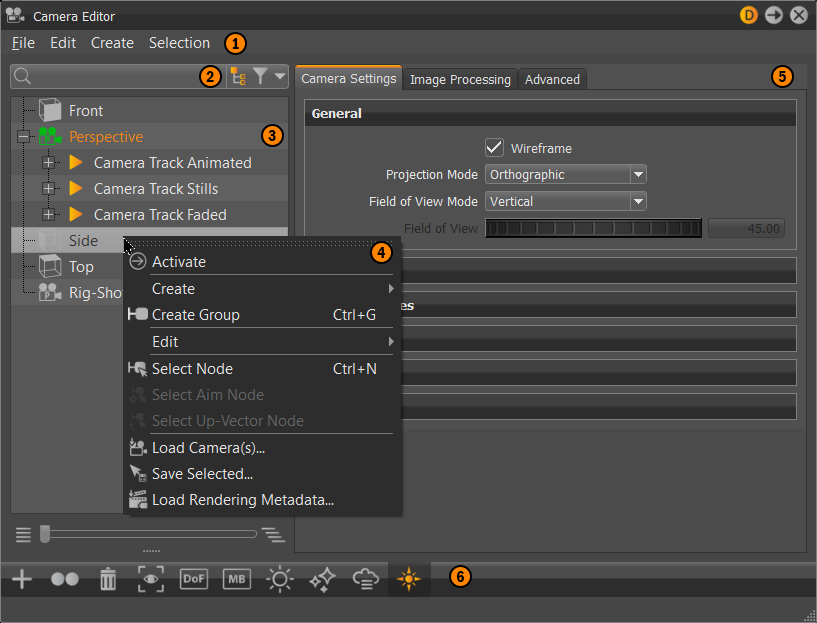Choose Create Group from the context menu
Image resolution: width=817 pixels, height=623 pixels.
[262, 315]
